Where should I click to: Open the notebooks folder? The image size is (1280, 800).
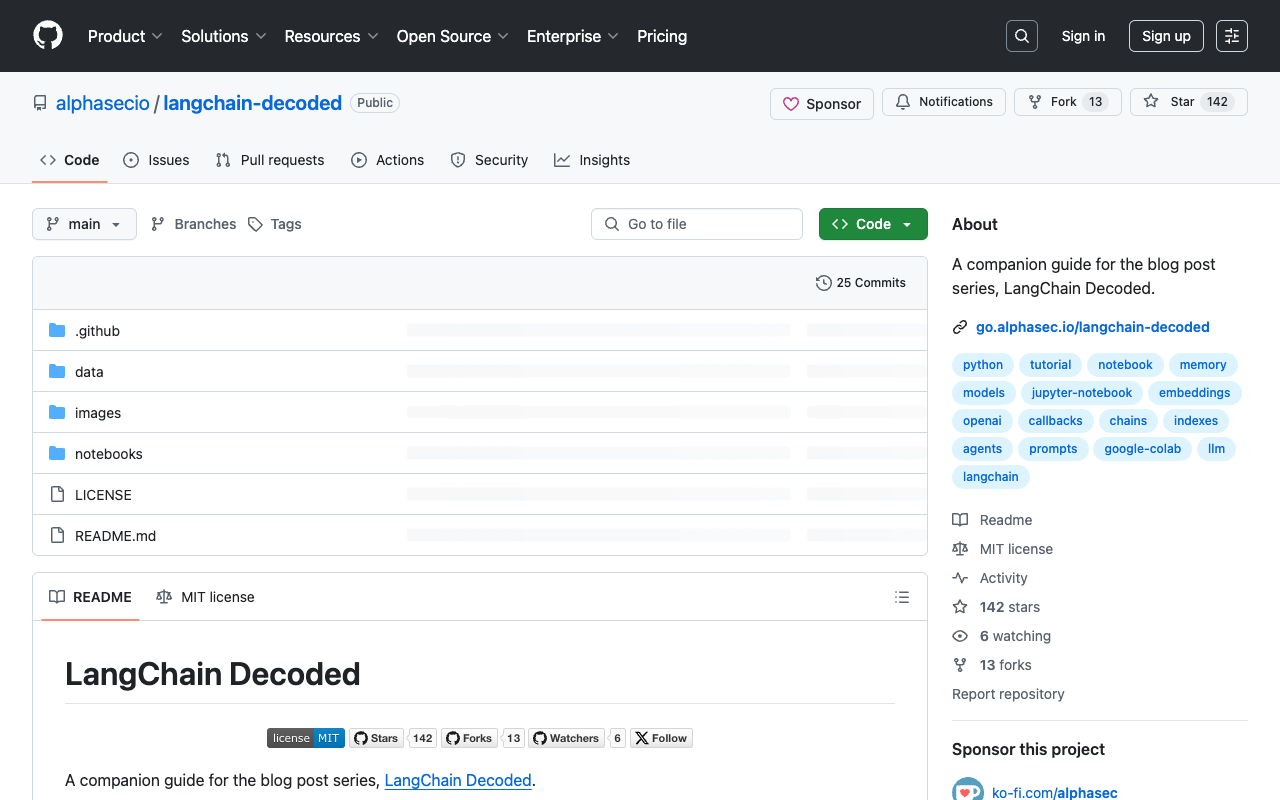(x=109, y=454)
